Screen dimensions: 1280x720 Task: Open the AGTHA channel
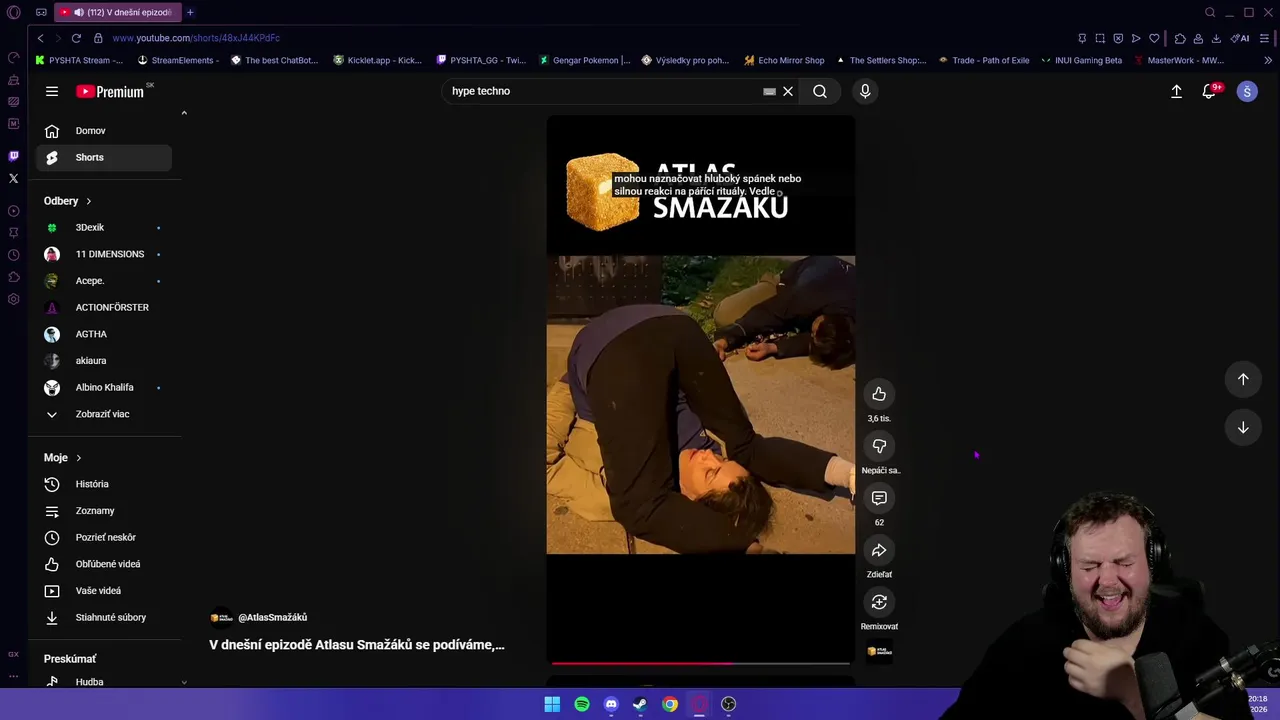tap(104, 334)
